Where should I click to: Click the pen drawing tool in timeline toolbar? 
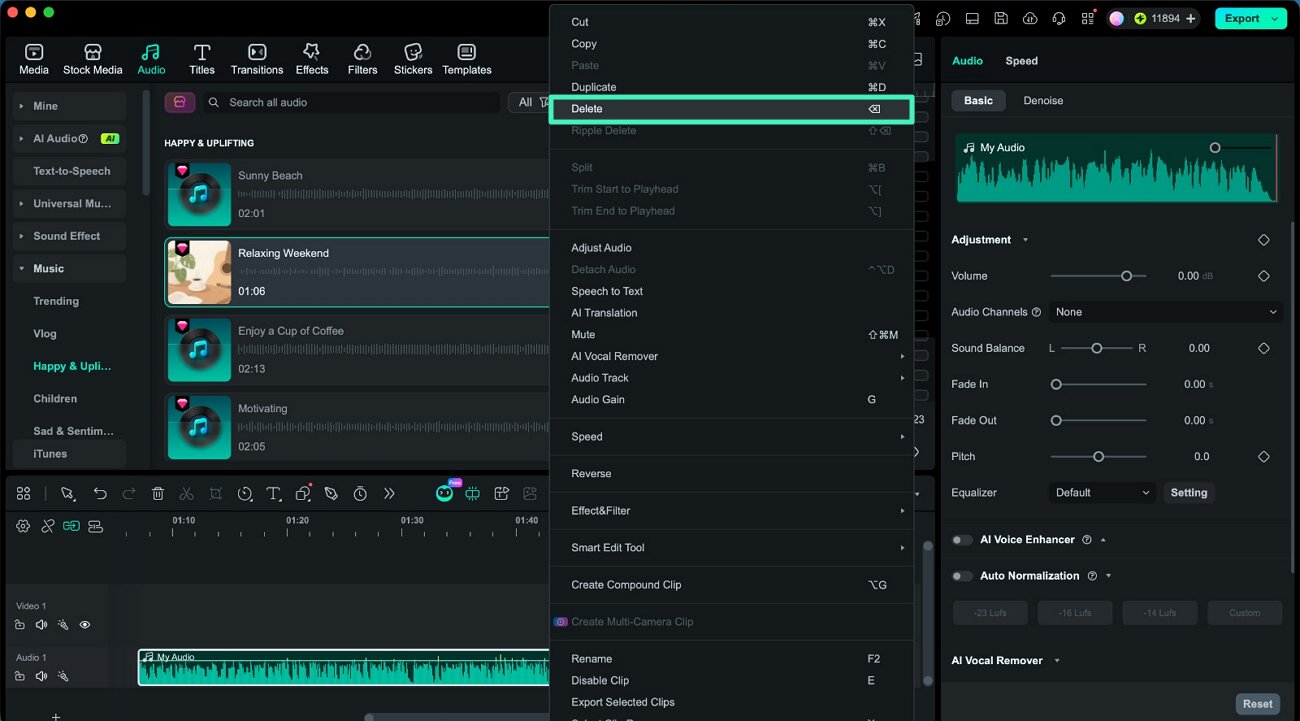(x=331, y=493)
